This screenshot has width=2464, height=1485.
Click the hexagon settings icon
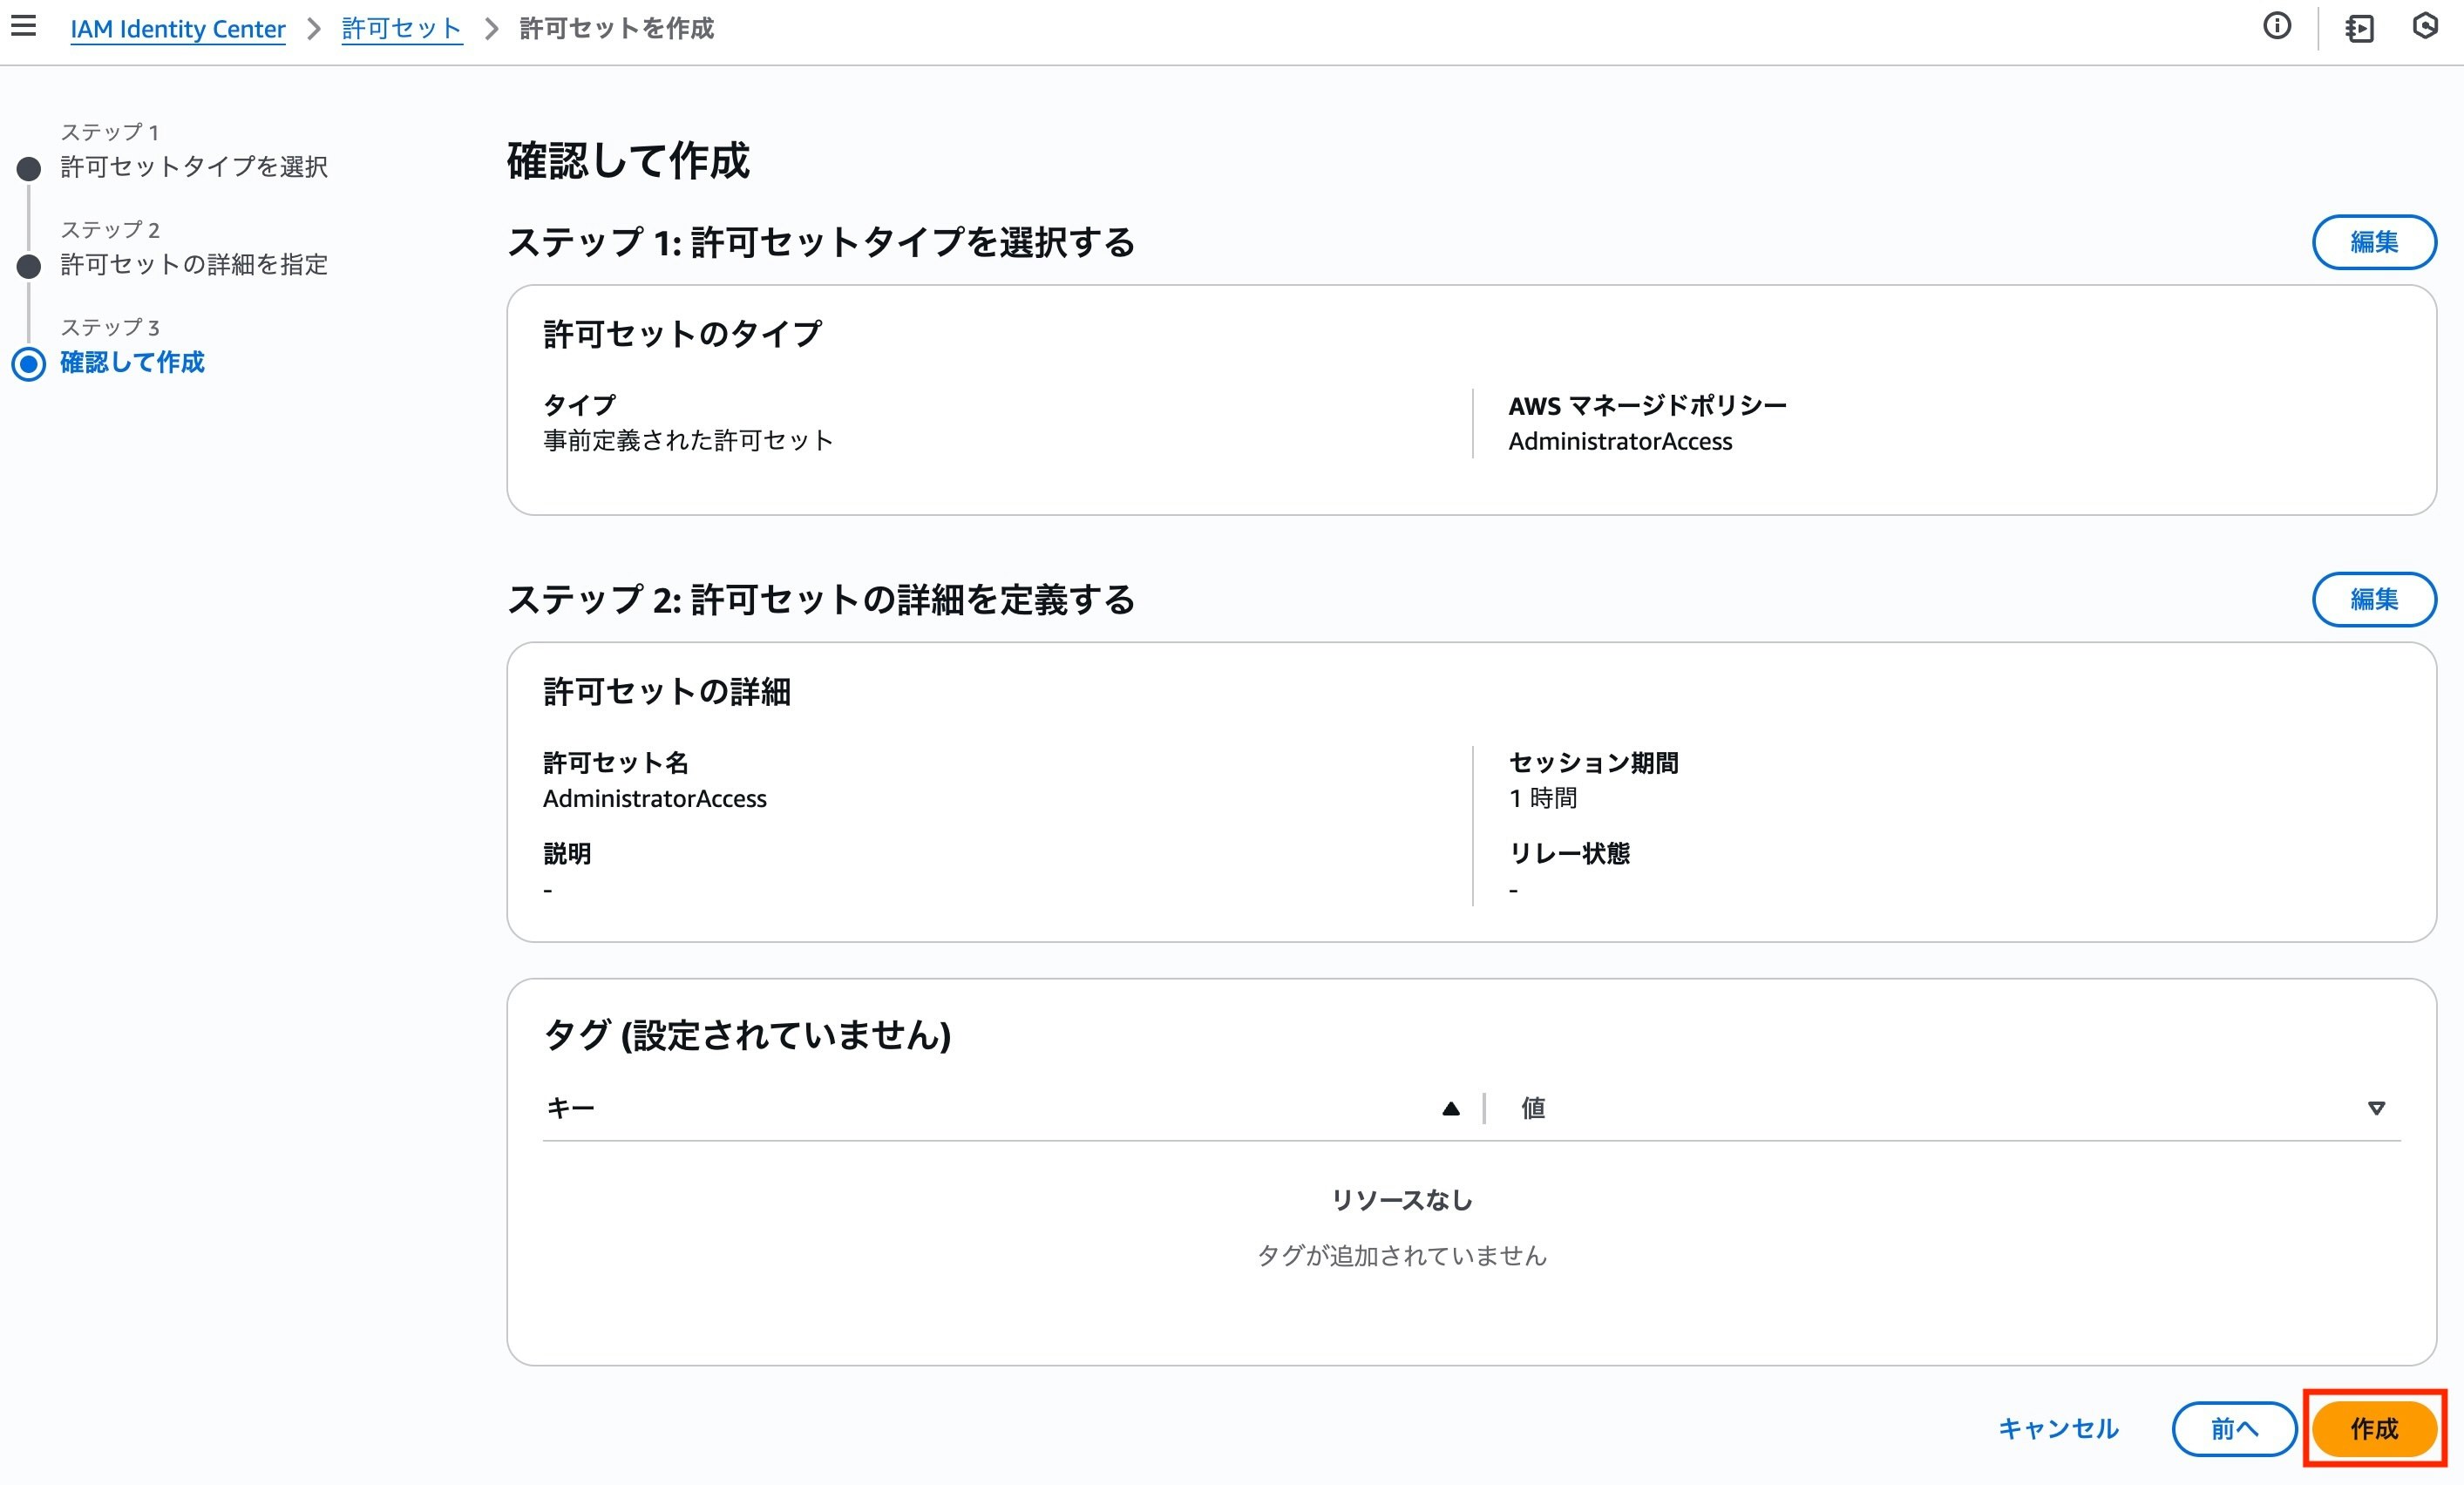pos(2426,26)
